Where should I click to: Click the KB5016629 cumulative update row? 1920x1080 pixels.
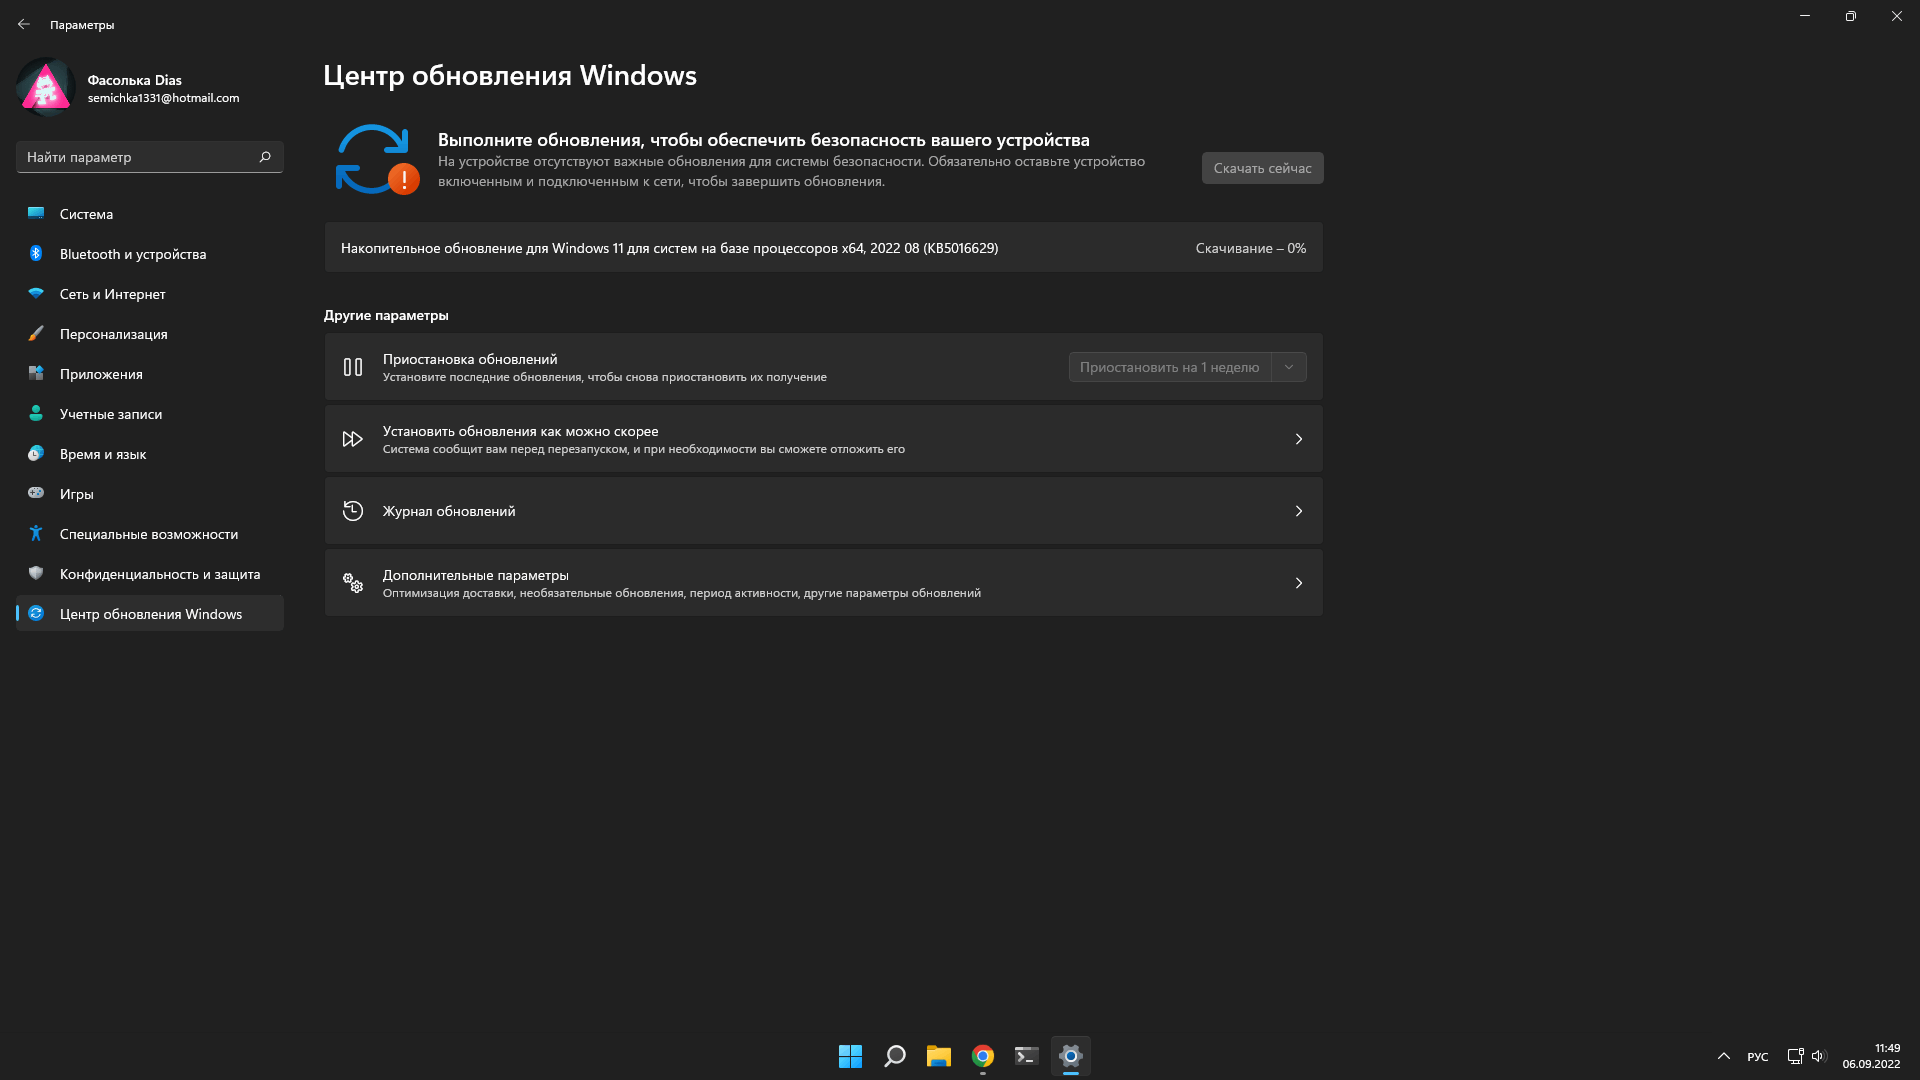click(x=823, y=248)
